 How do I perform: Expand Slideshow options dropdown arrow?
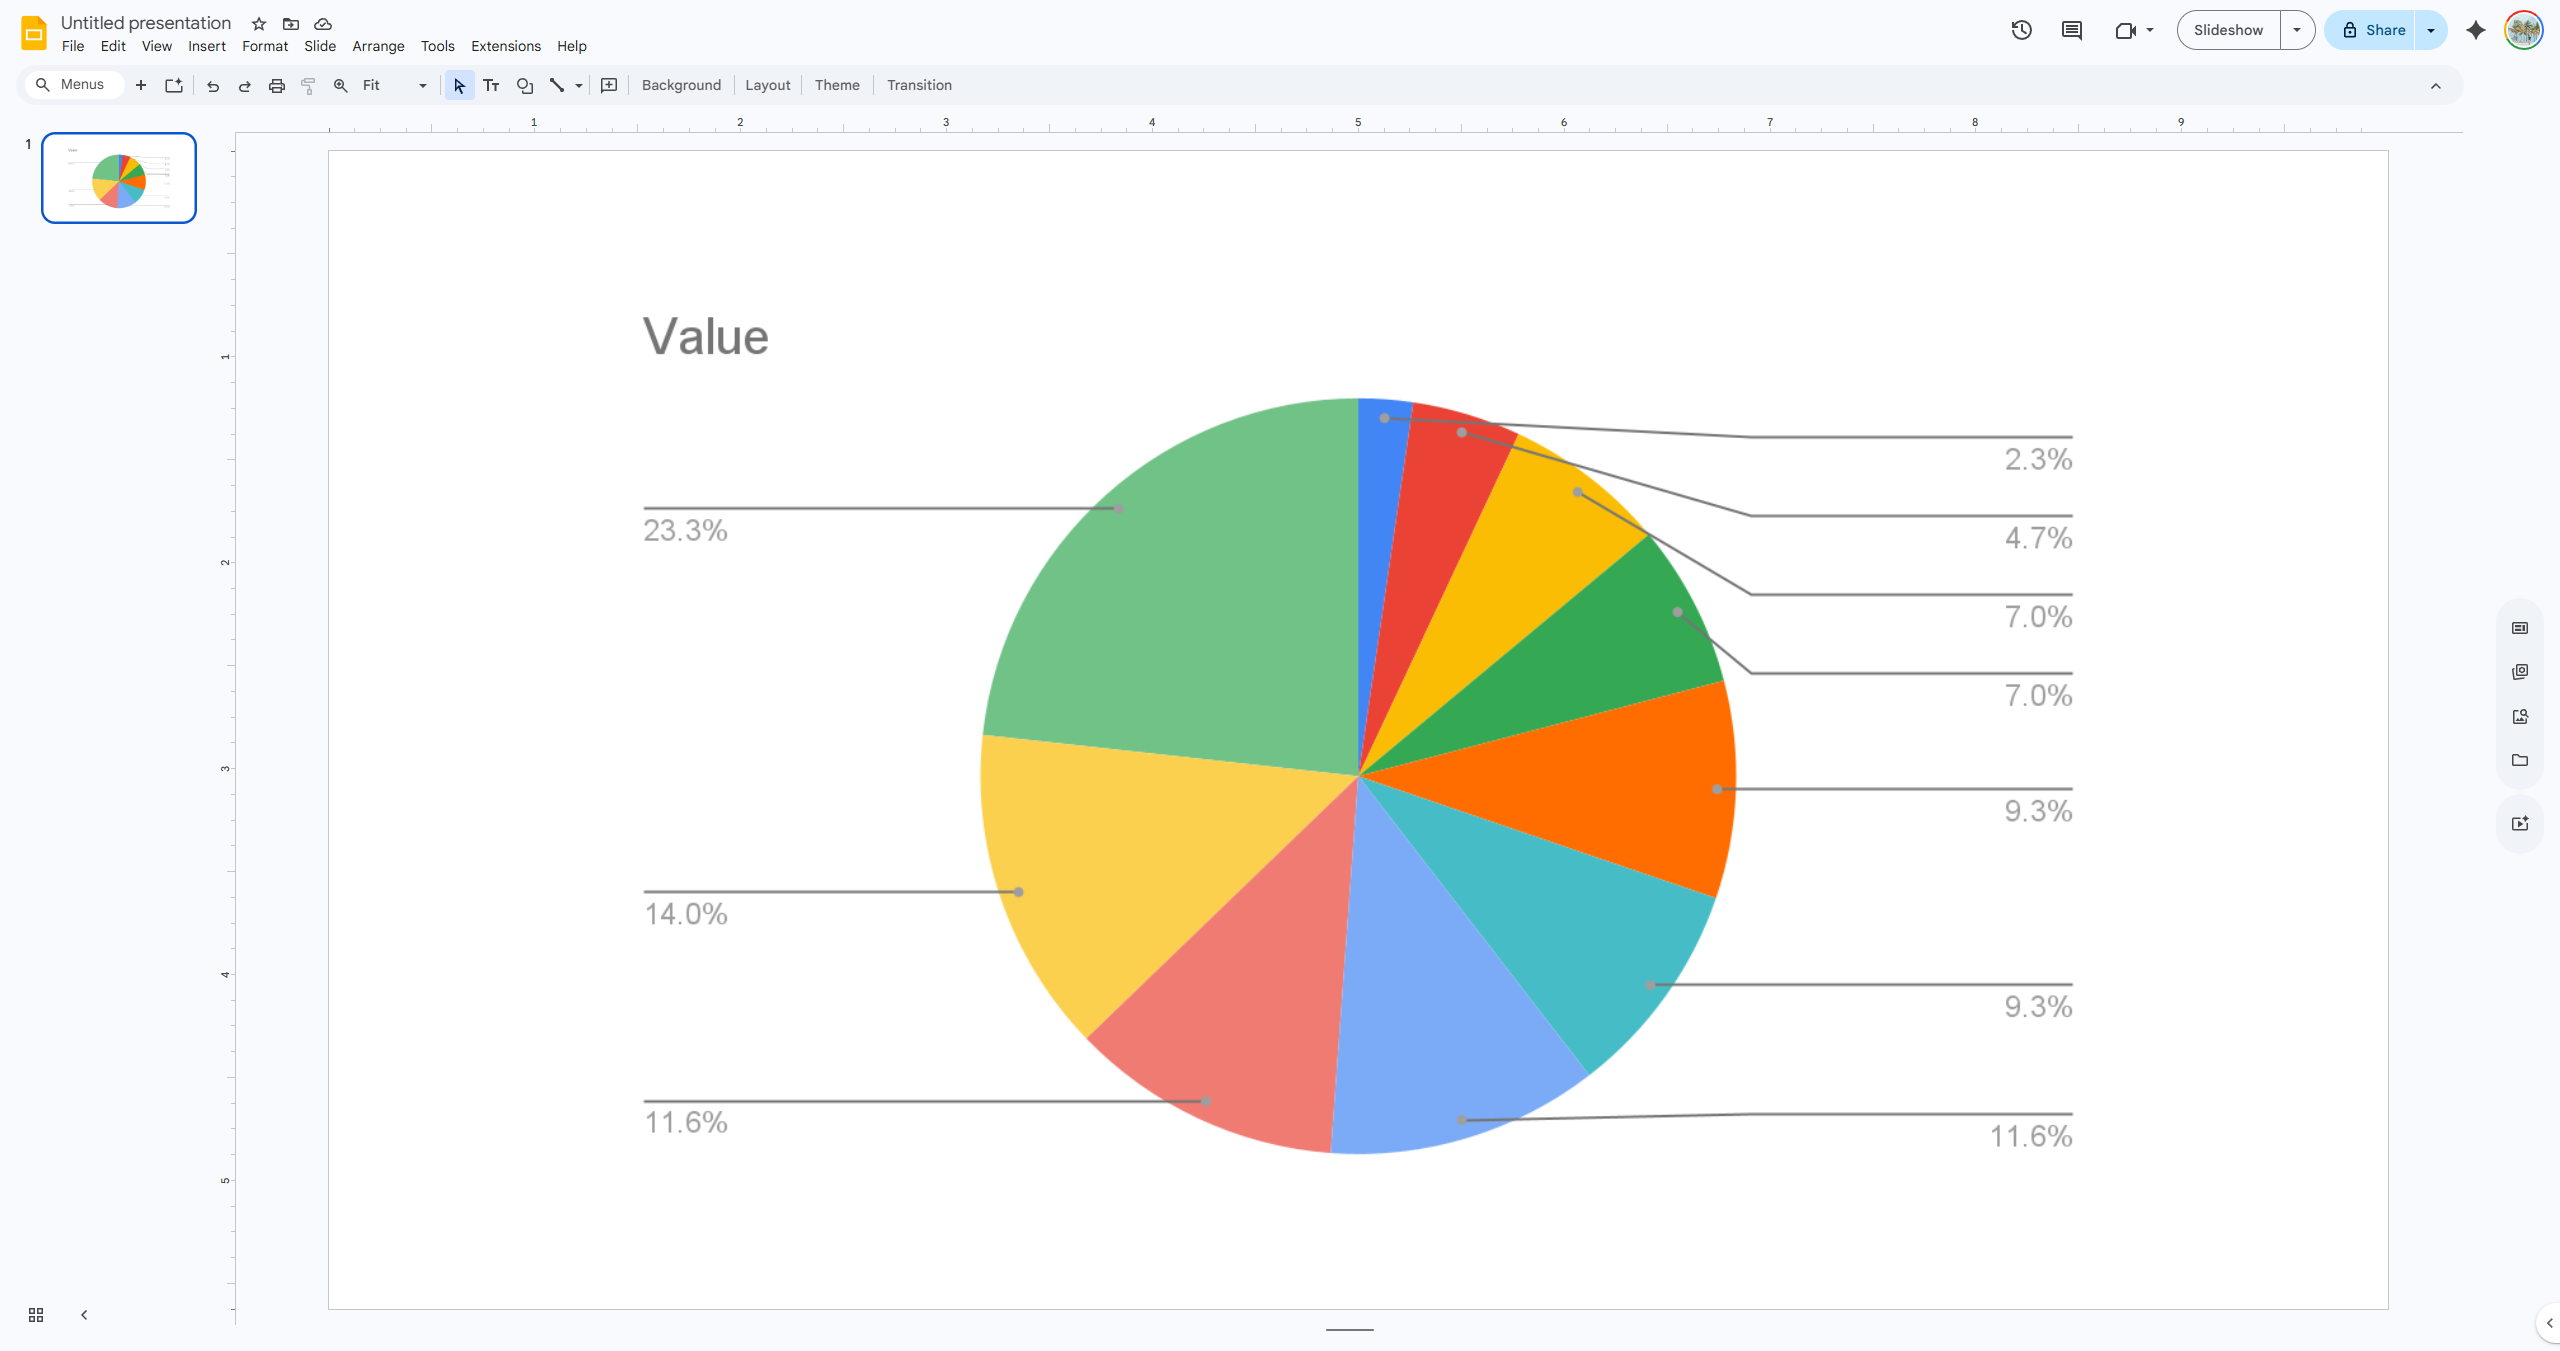coord(2297,30)
